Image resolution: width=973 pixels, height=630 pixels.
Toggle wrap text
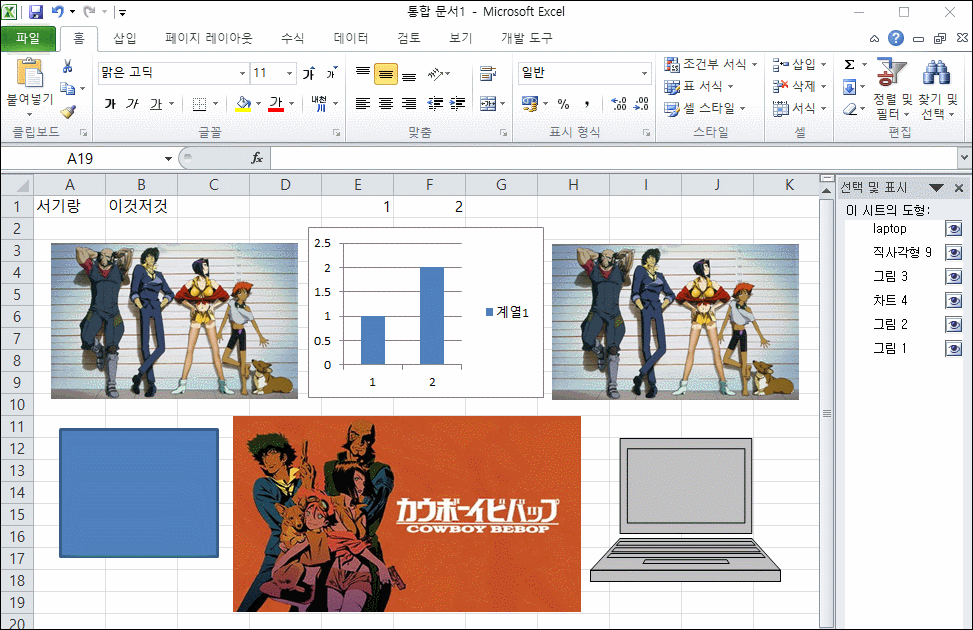[x=488, y=74]
